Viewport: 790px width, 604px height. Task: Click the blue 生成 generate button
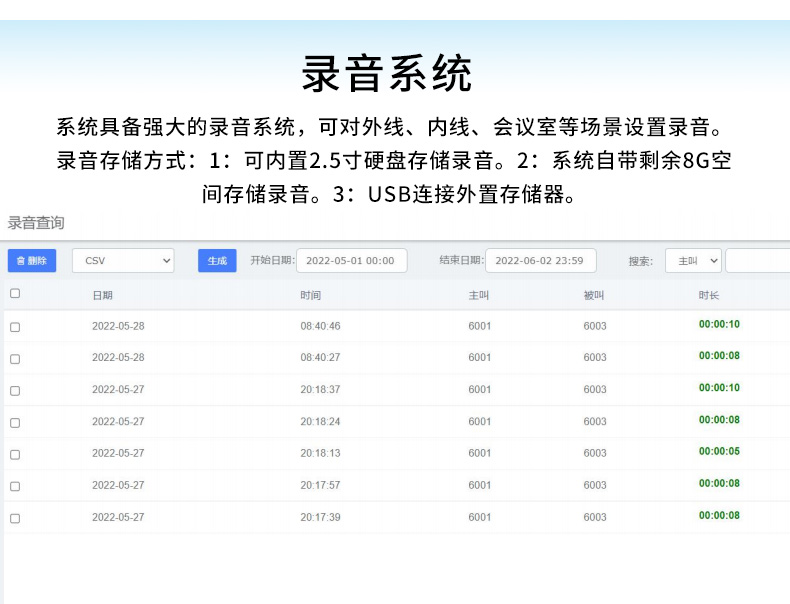[217, 260]
